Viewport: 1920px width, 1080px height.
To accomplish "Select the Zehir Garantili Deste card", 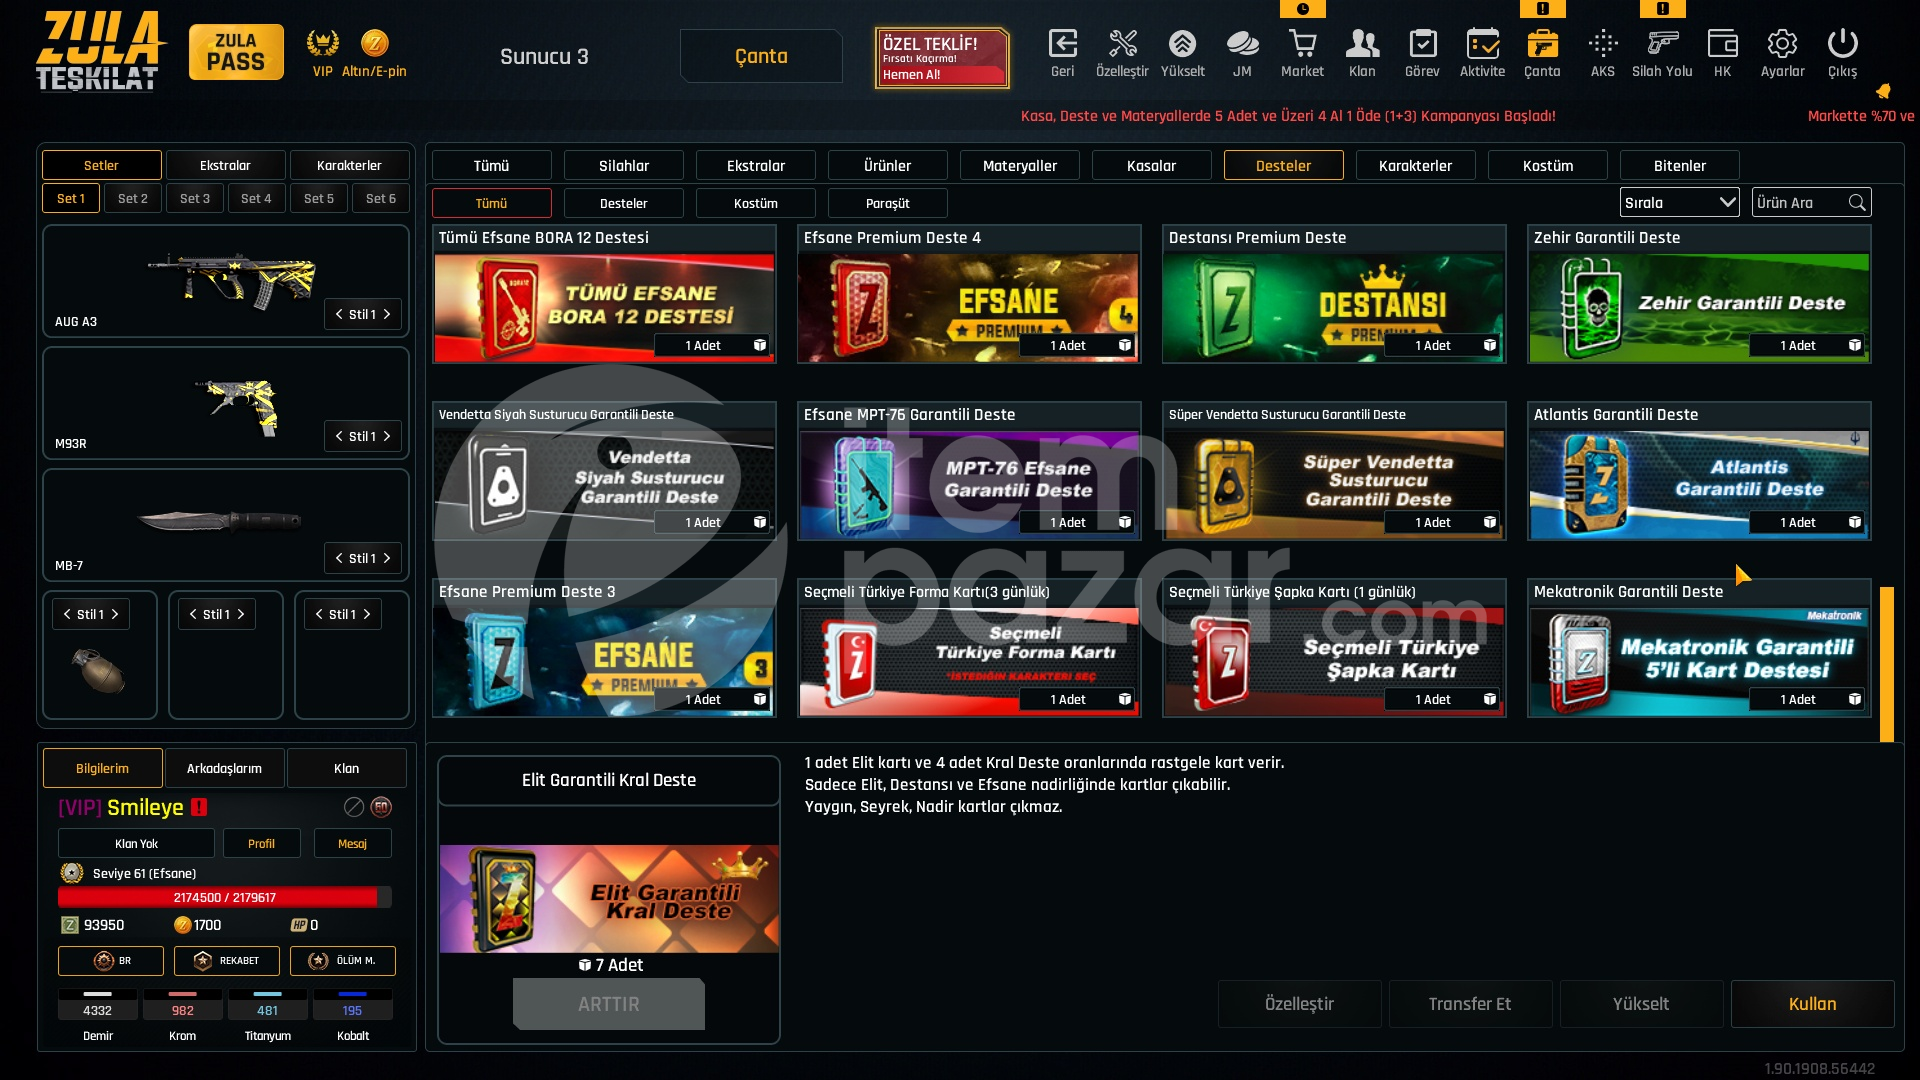I will tap(1699, 294).
